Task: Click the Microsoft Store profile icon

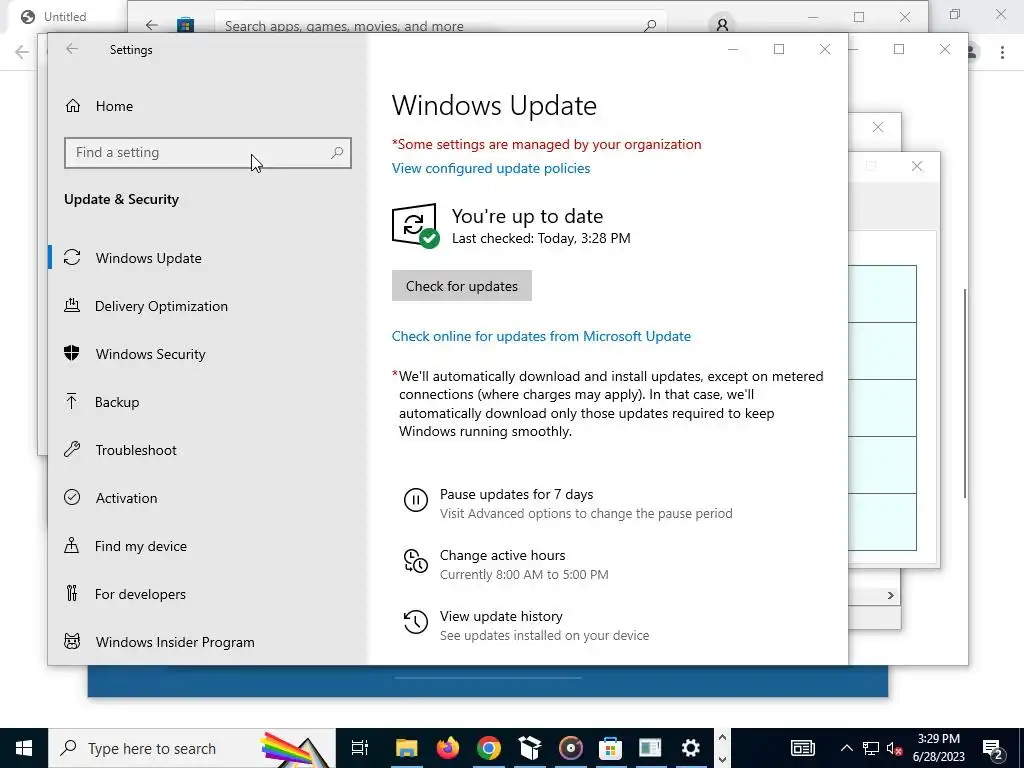Action: point(722,25)
